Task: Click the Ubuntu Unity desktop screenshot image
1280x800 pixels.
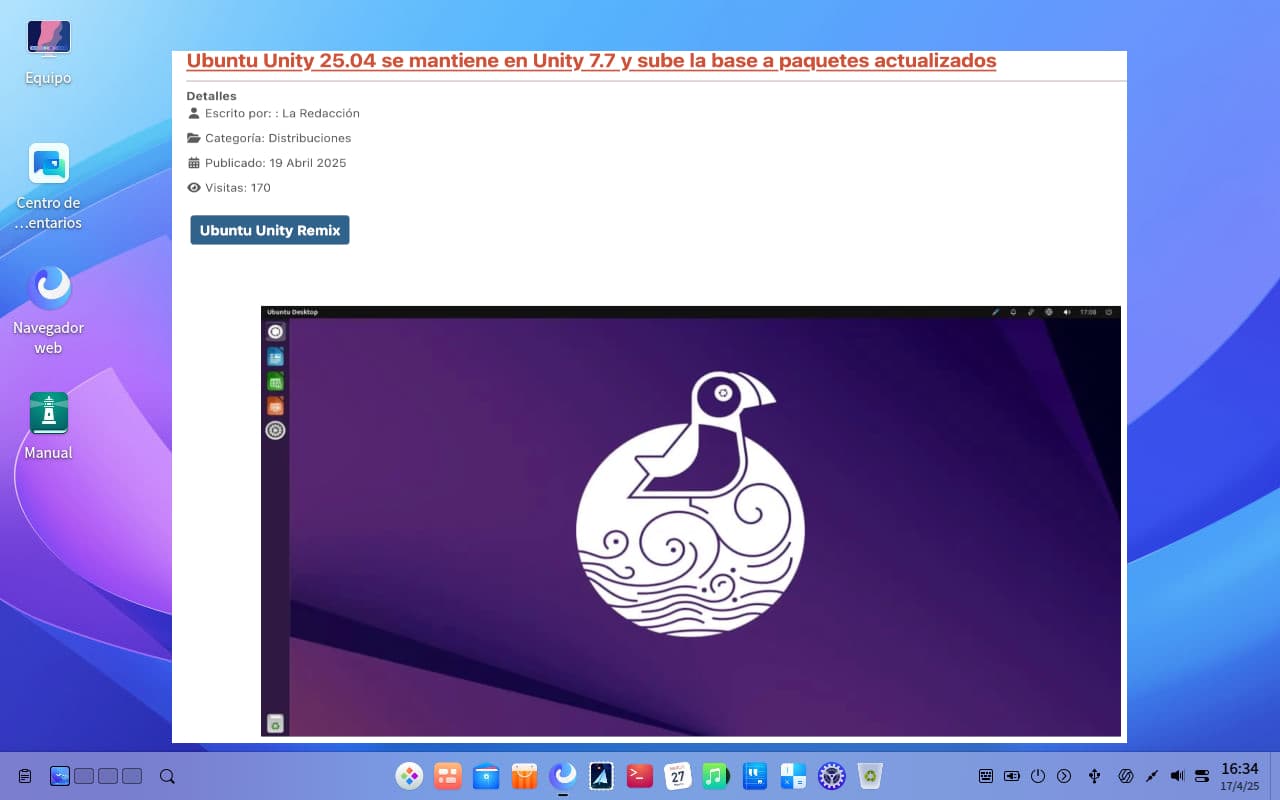Action: pos(691,521)
